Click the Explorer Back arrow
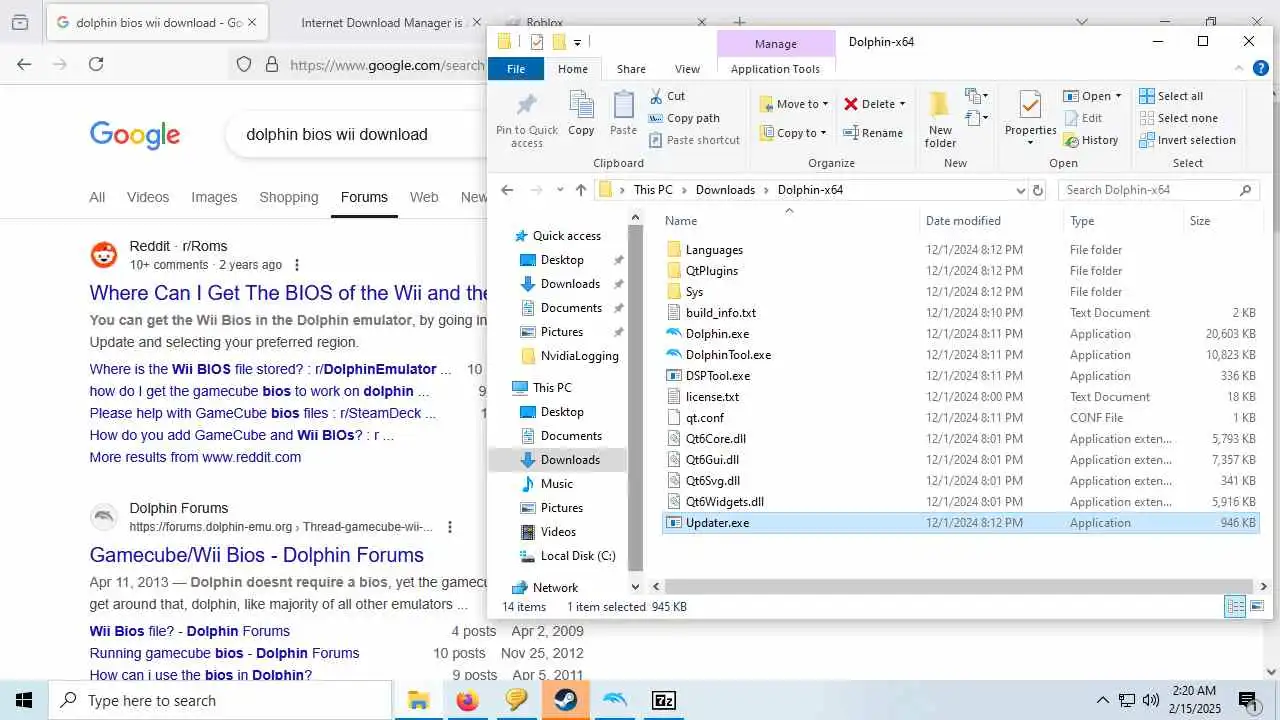The height and width of the screenshot is (720, 1280). pyautogui.click(x=507, y=190)
